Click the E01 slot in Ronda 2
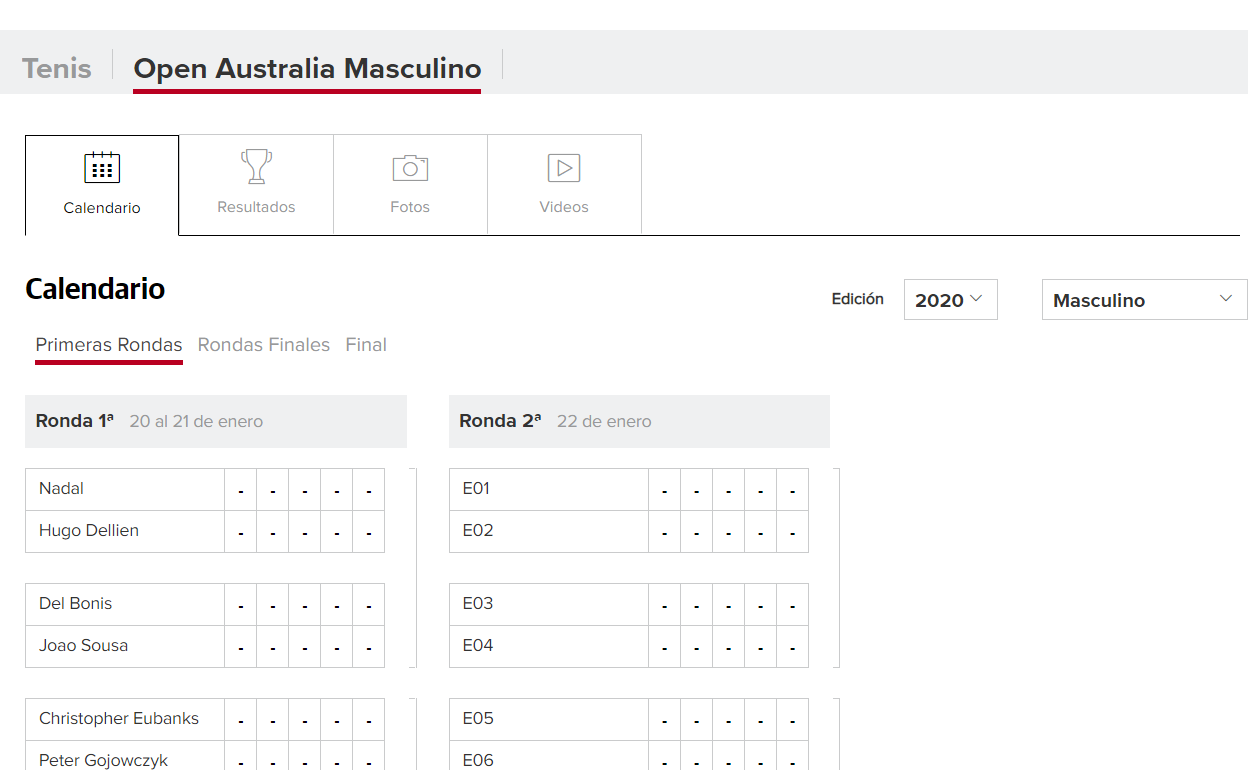The height and width of the screenshot is (770, 1248). [476, 489]
